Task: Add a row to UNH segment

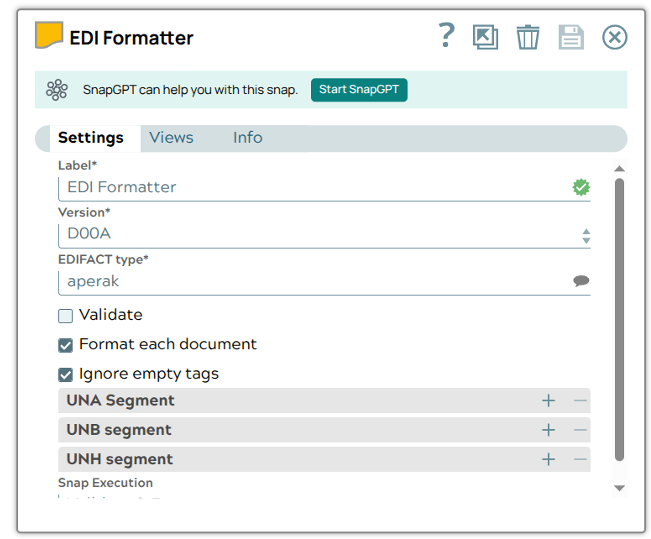Action: [x=548, y=460]
